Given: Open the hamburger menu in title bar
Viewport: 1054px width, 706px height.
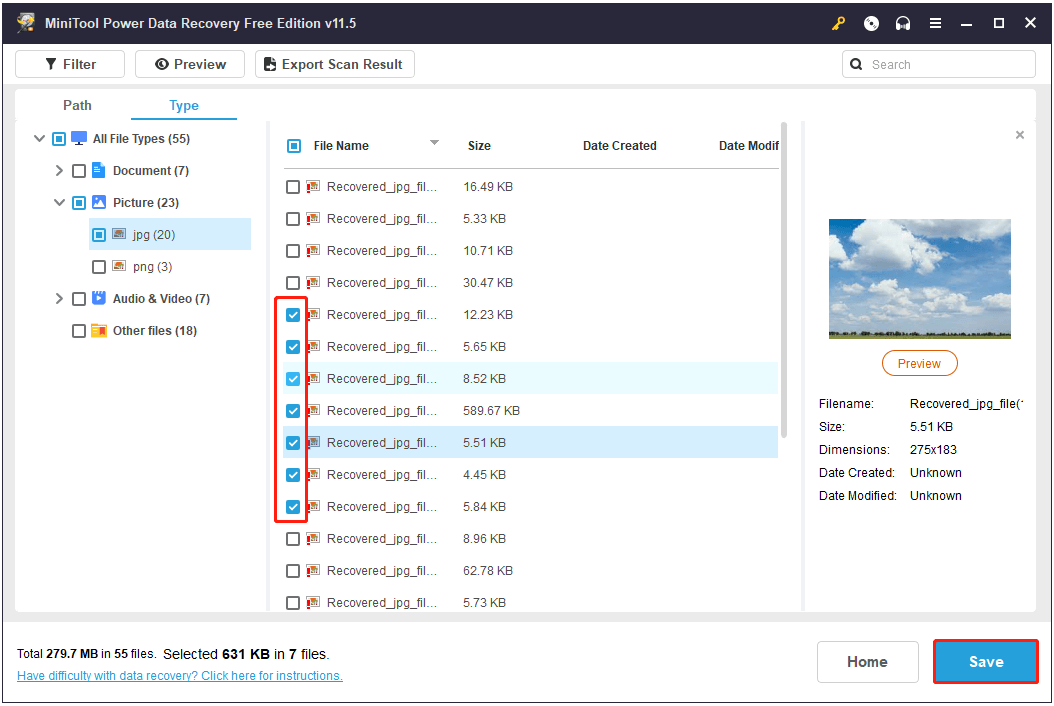Looking at the screenshot, I should (935, 23).
